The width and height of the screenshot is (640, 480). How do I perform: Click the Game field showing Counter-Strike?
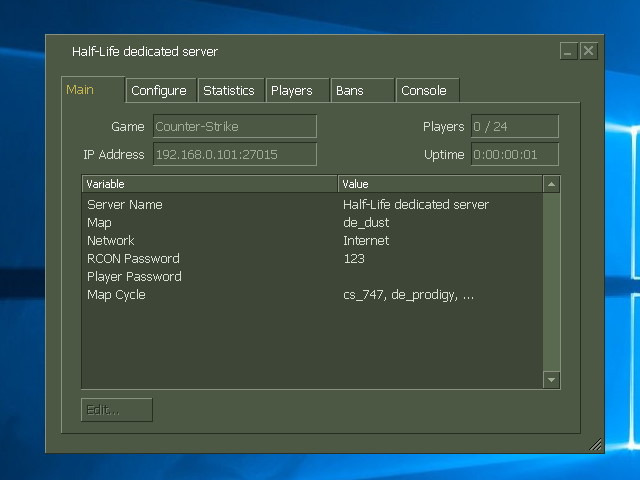tap(235, 127)
